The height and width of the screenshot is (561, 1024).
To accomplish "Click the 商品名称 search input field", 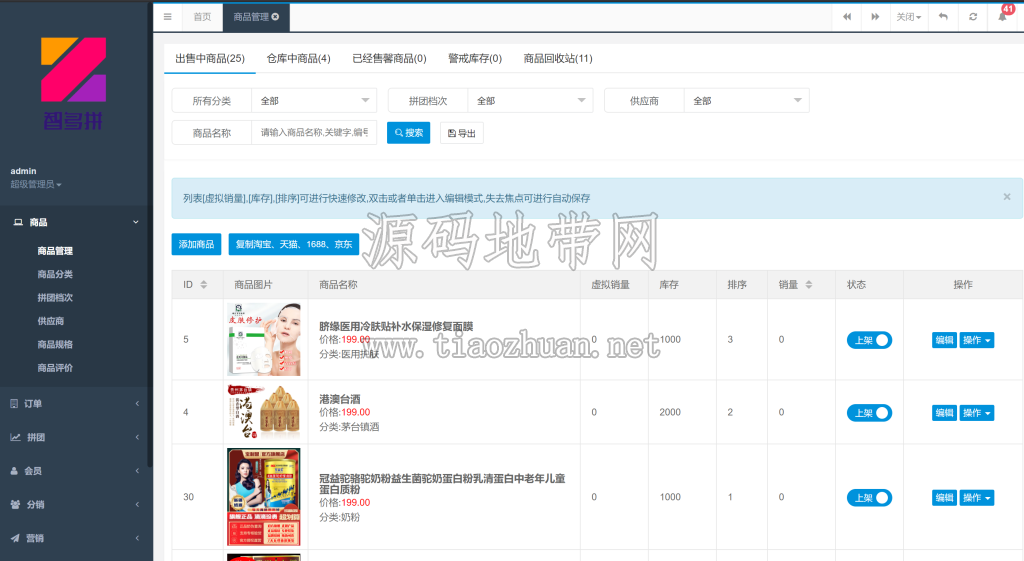I will click(314, 133).
